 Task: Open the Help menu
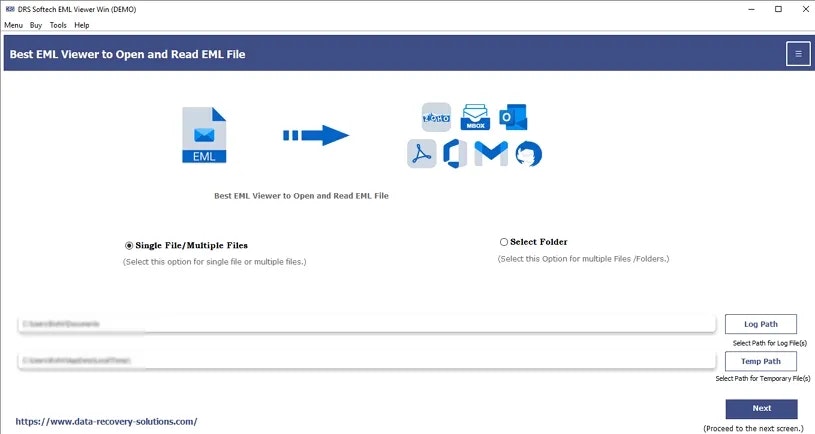coord(82,25)
